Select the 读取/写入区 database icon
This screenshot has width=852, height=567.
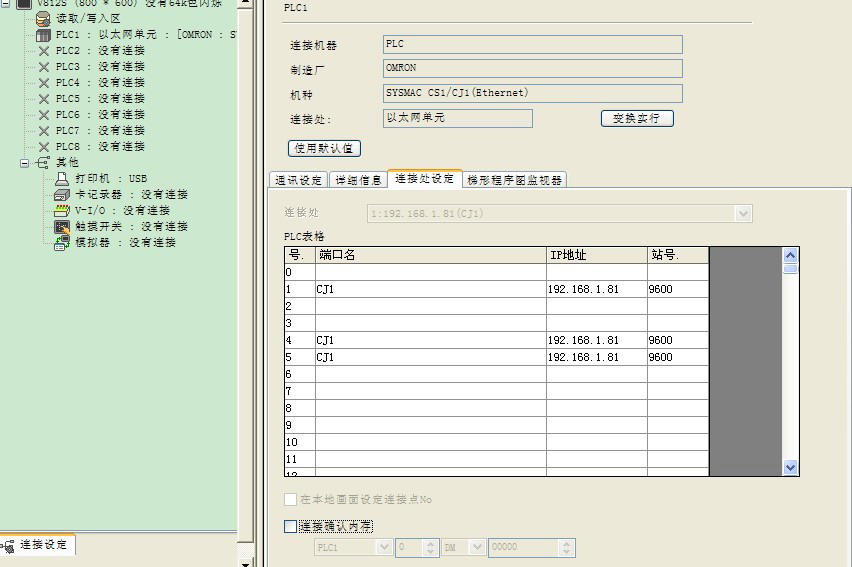[x=43, y=18]
